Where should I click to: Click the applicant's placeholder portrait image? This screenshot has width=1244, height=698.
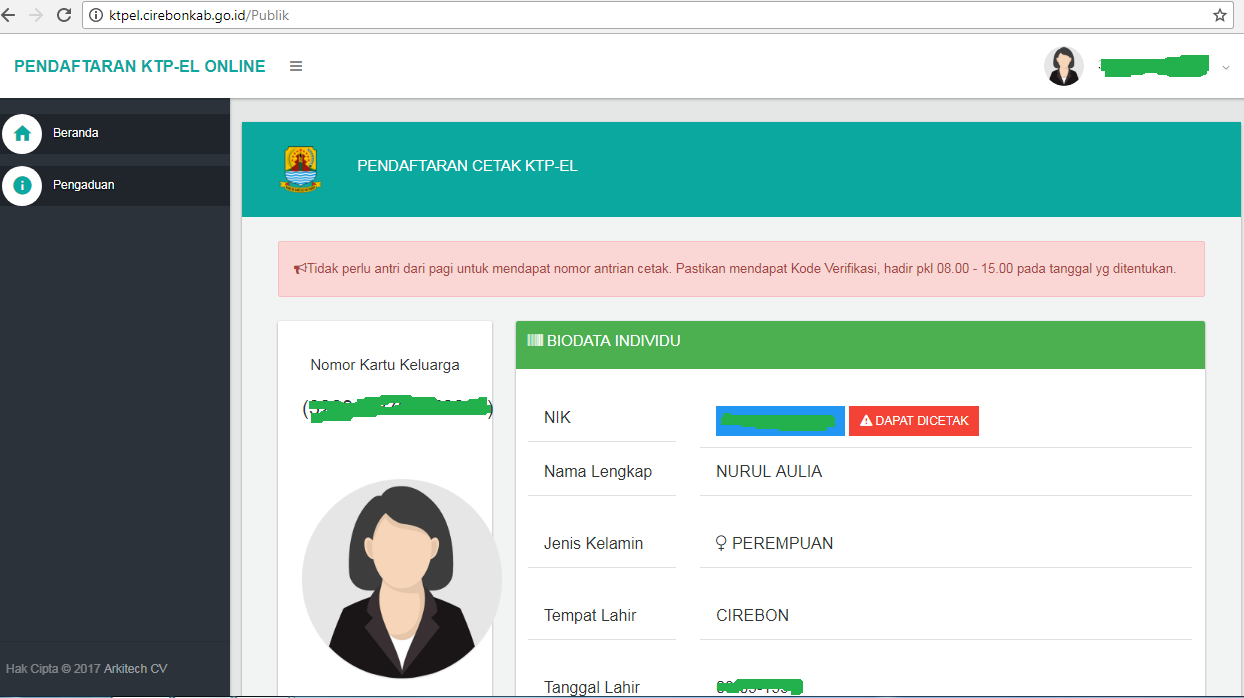coord(401,578)
